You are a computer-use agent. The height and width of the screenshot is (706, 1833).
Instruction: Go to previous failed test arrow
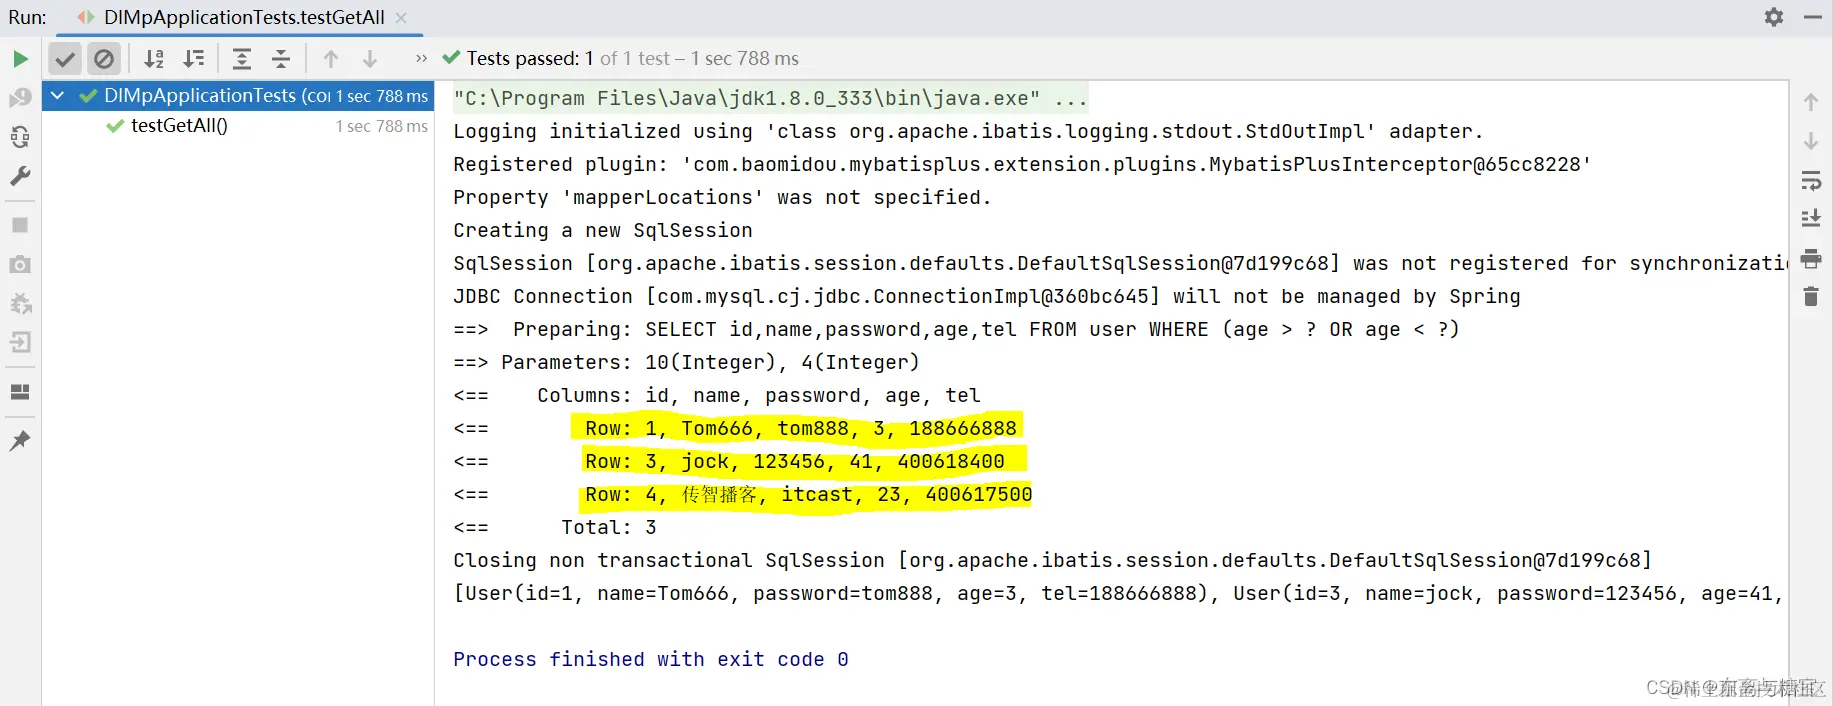331,59
